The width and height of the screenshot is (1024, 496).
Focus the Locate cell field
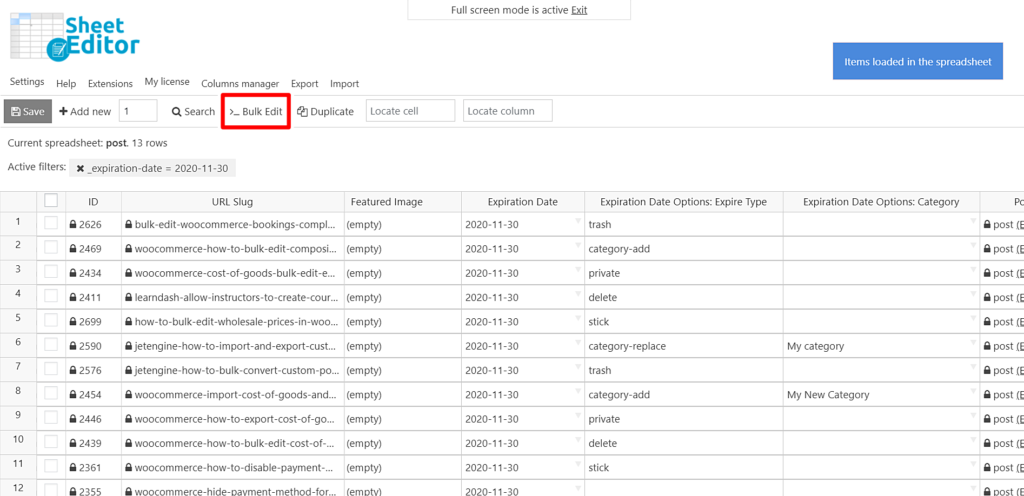click(410, 111)
